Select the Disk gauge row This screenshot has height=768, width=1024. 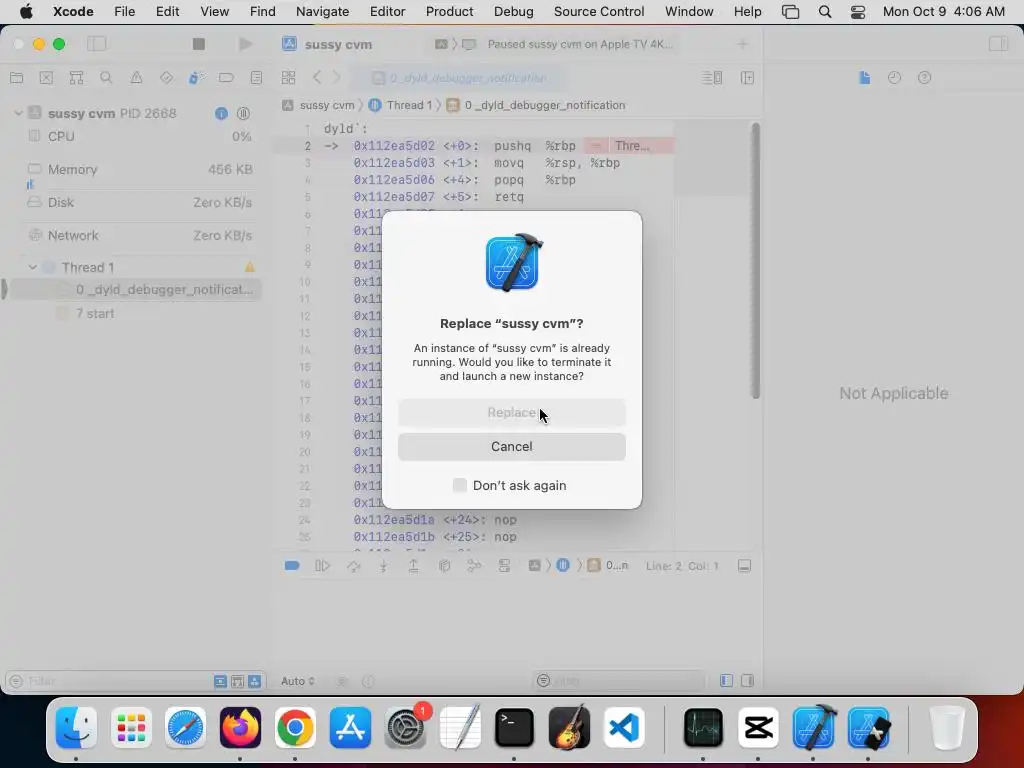click(x=140, y=202)
